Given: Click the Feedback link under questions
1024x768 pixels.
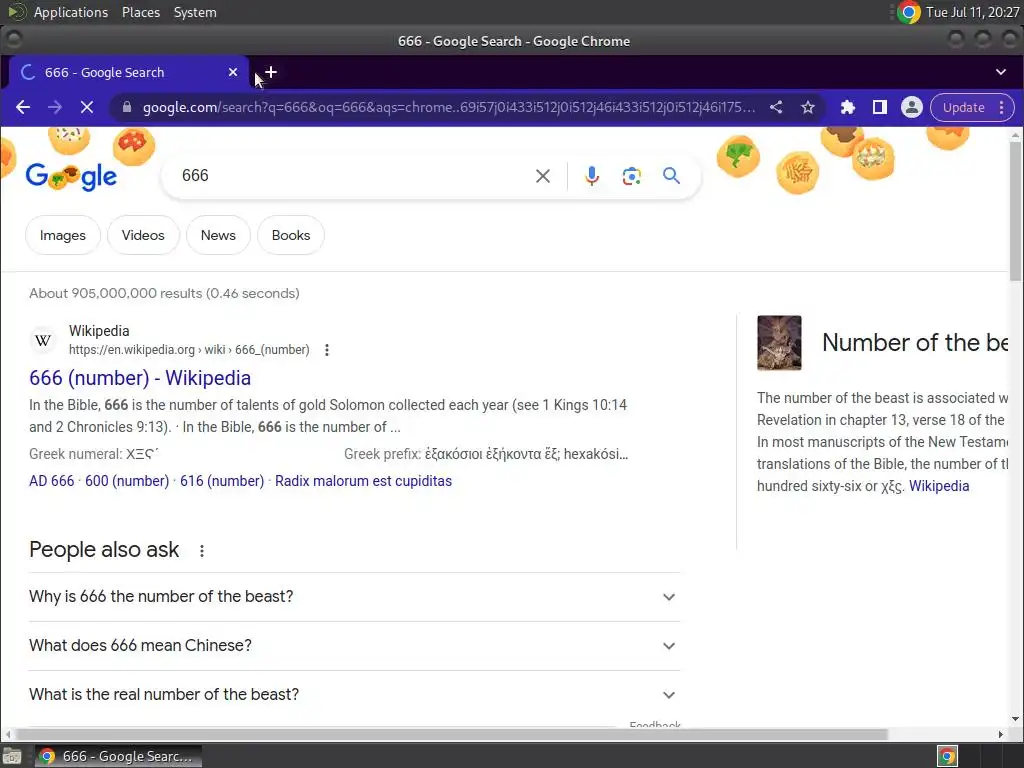Looking at the screenshot, I should click(x=655, y=725).
